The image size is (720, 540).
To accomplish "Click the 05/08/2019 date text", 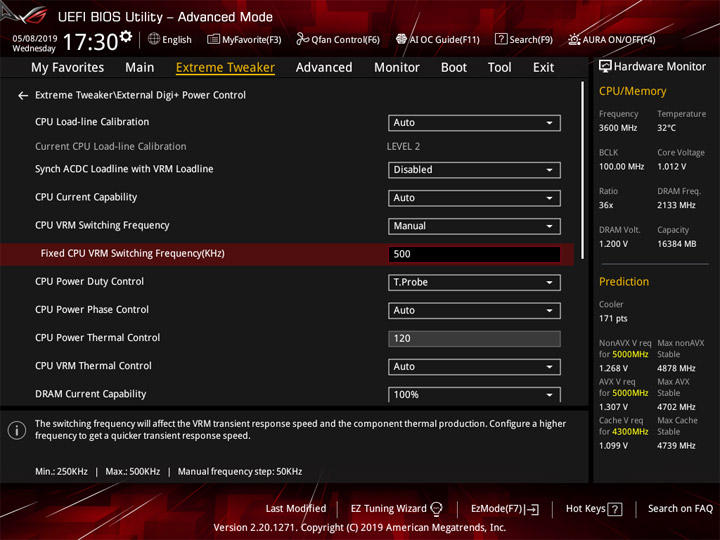I will [x=34, y=38].
